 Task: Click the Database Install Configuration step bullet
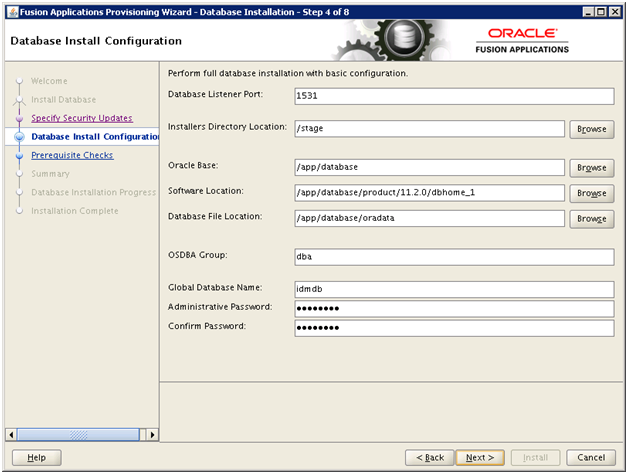click(19, 137)
